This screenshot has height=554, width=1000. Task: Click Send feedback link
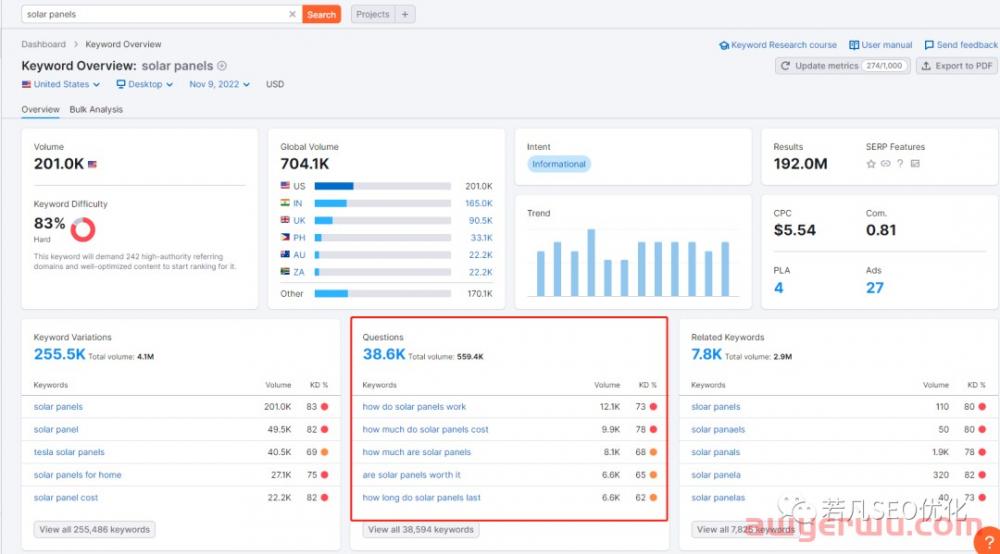[967, 45]
